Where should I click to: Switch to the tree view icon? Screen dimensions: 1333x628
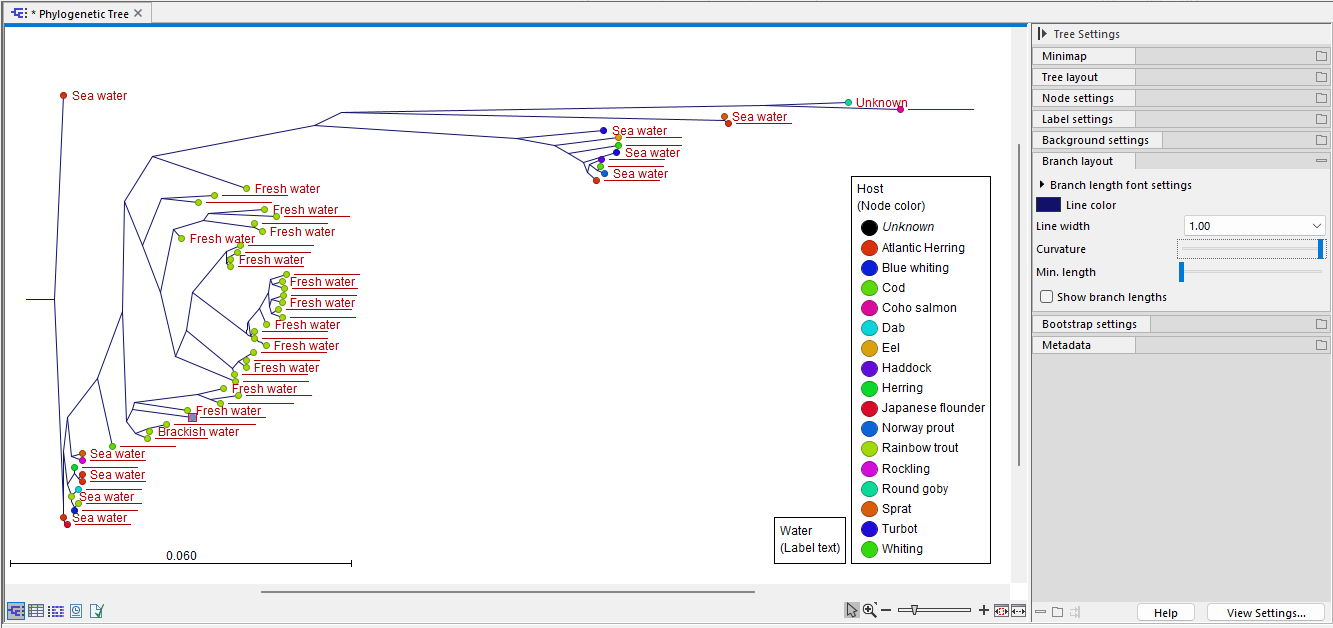(x=16, y=610)
